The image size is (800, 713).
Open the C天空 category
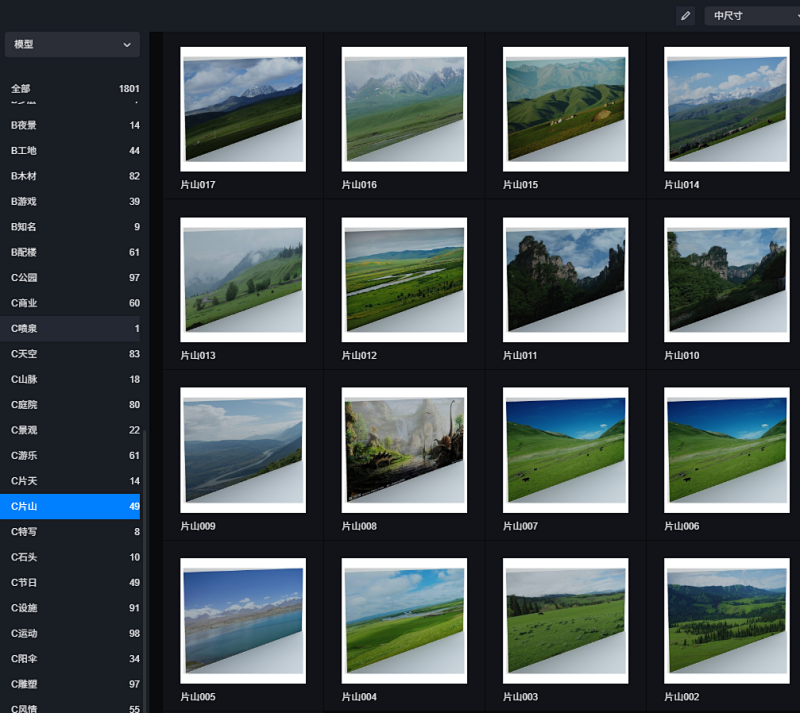click(x=70, y=354)
